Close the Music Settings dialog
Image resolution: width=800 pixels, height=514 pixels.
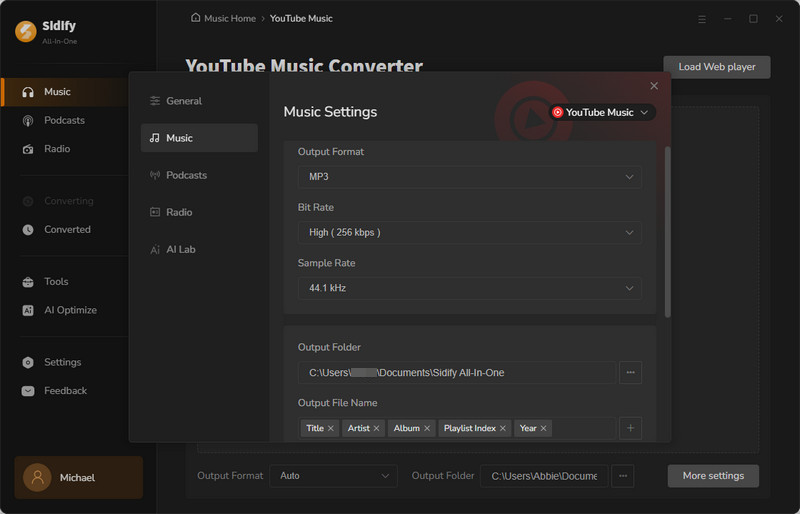pyautogui.click(x=654, y=86)
